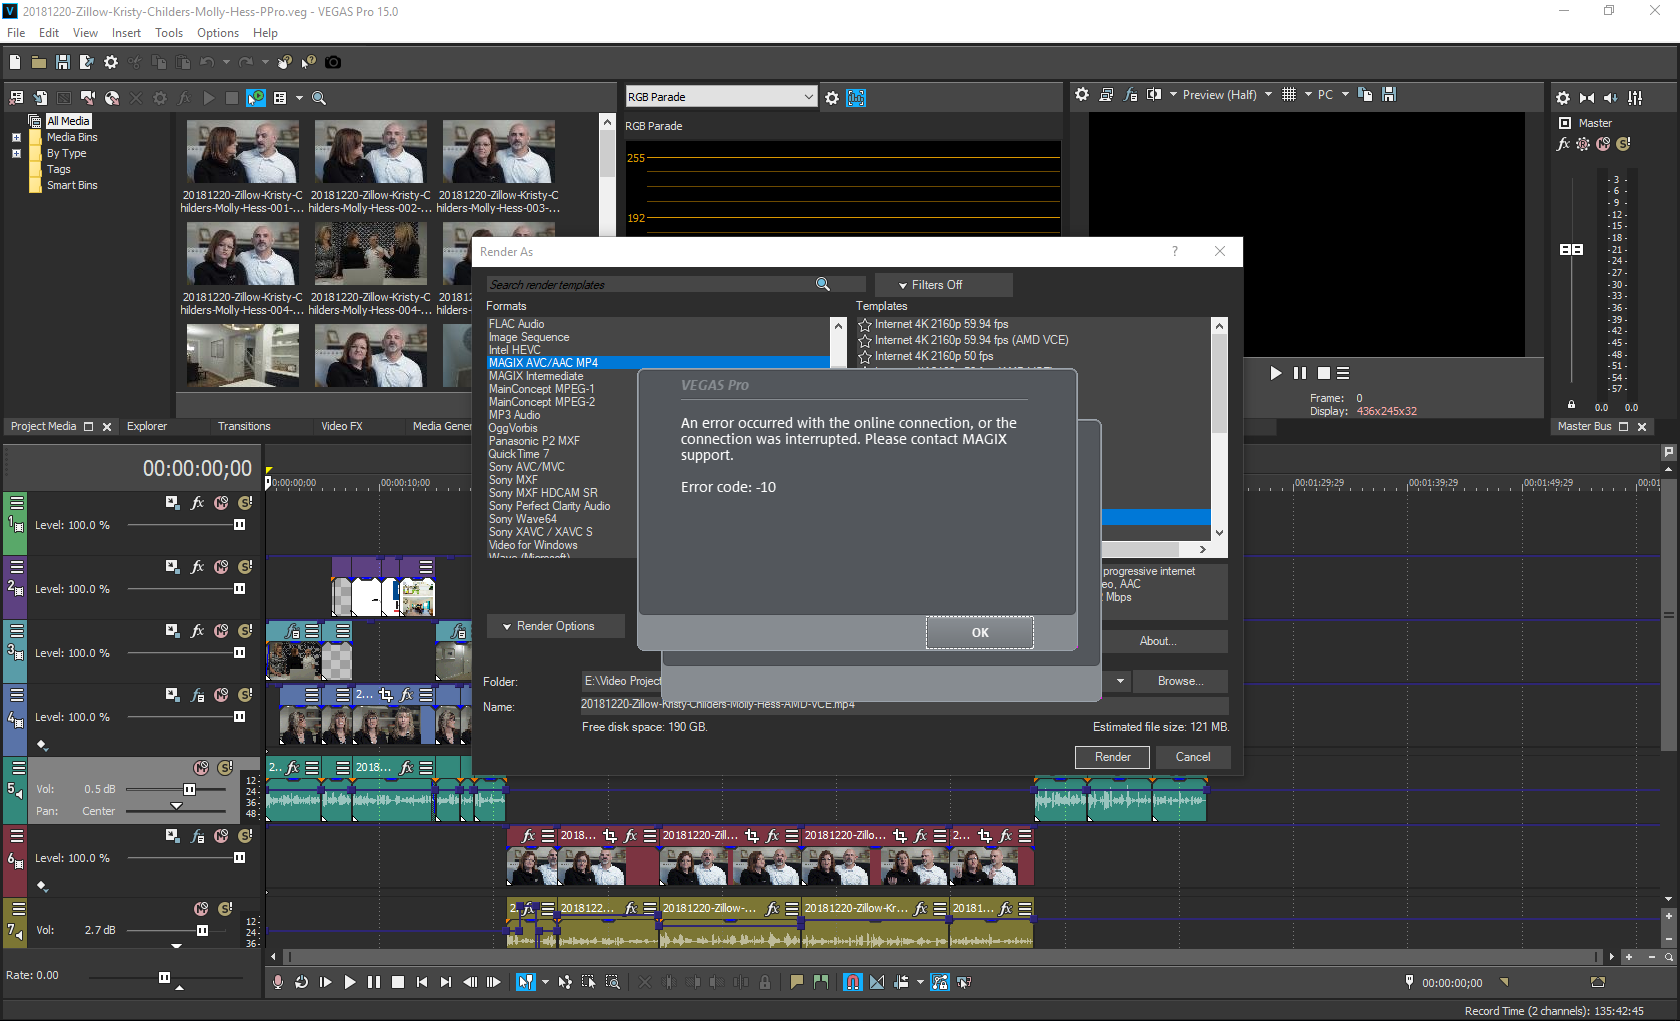
Task: Click the Browse... button for the folder
Action: click(1180, 681)
